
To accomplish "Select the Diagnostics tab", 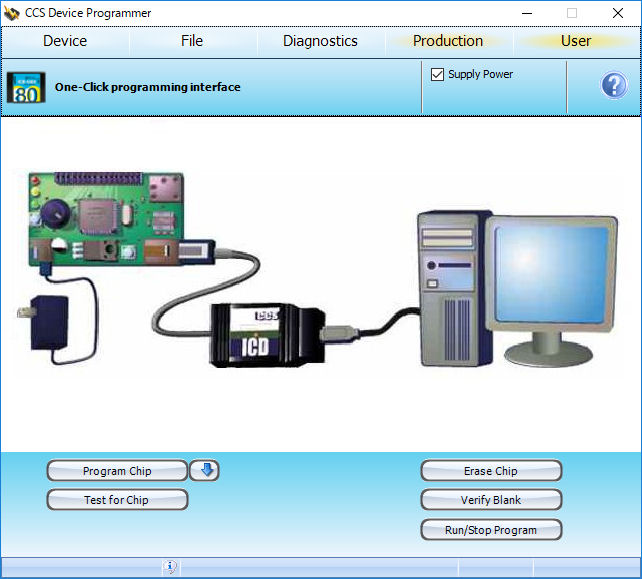I will pos(320,41).
